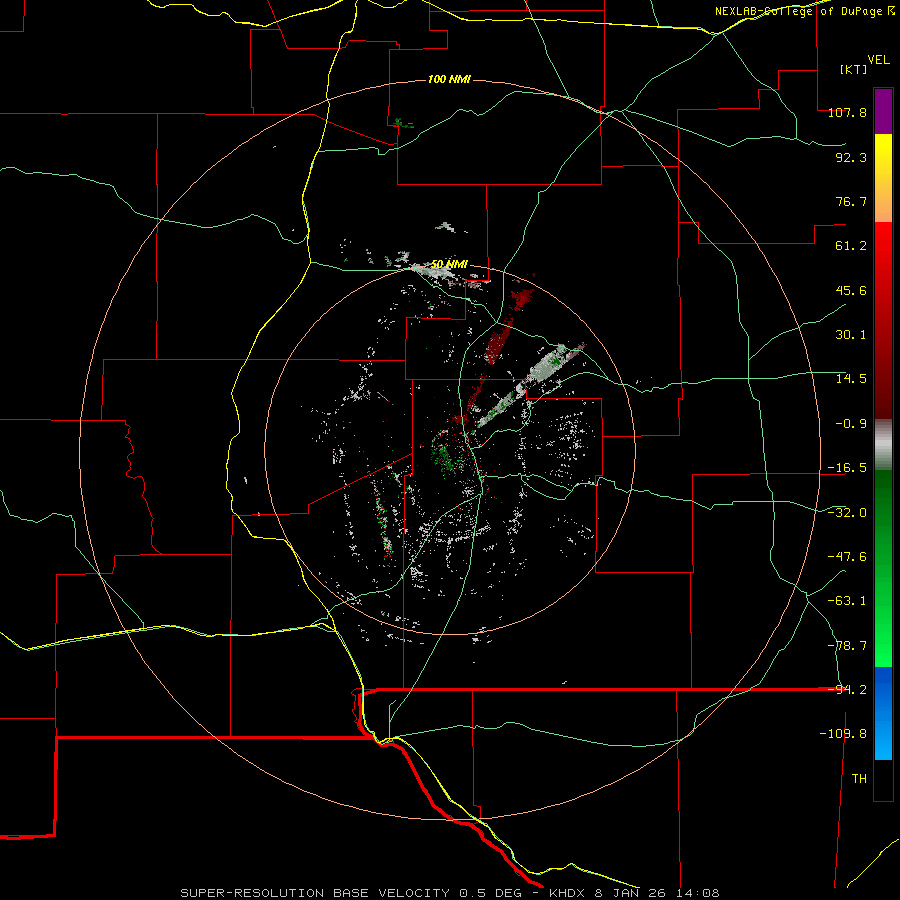Click the "-63.1" scale value
This screenshot has width=900, height=900.
click(x=847, y=601)
